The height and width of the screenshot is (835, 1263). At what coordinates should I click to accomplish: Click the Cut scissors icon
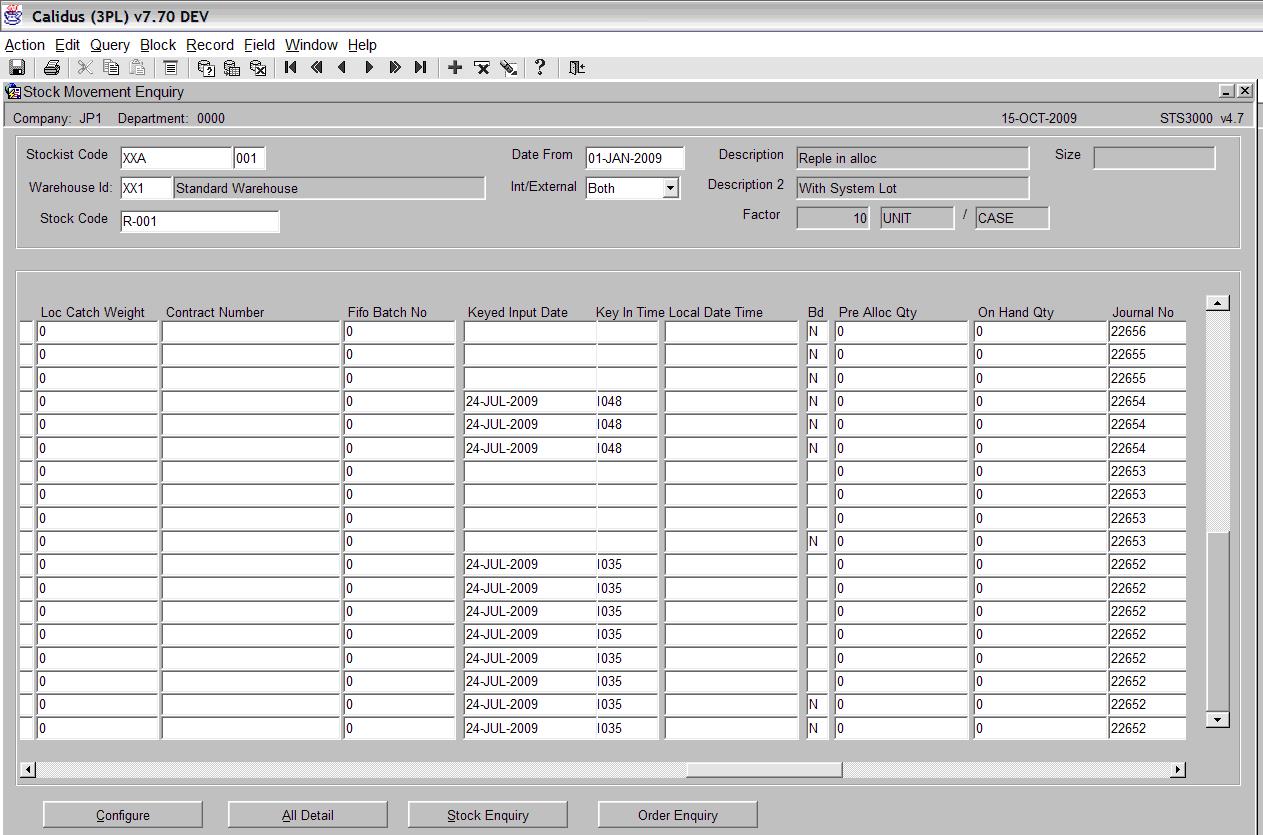[85, 68]
